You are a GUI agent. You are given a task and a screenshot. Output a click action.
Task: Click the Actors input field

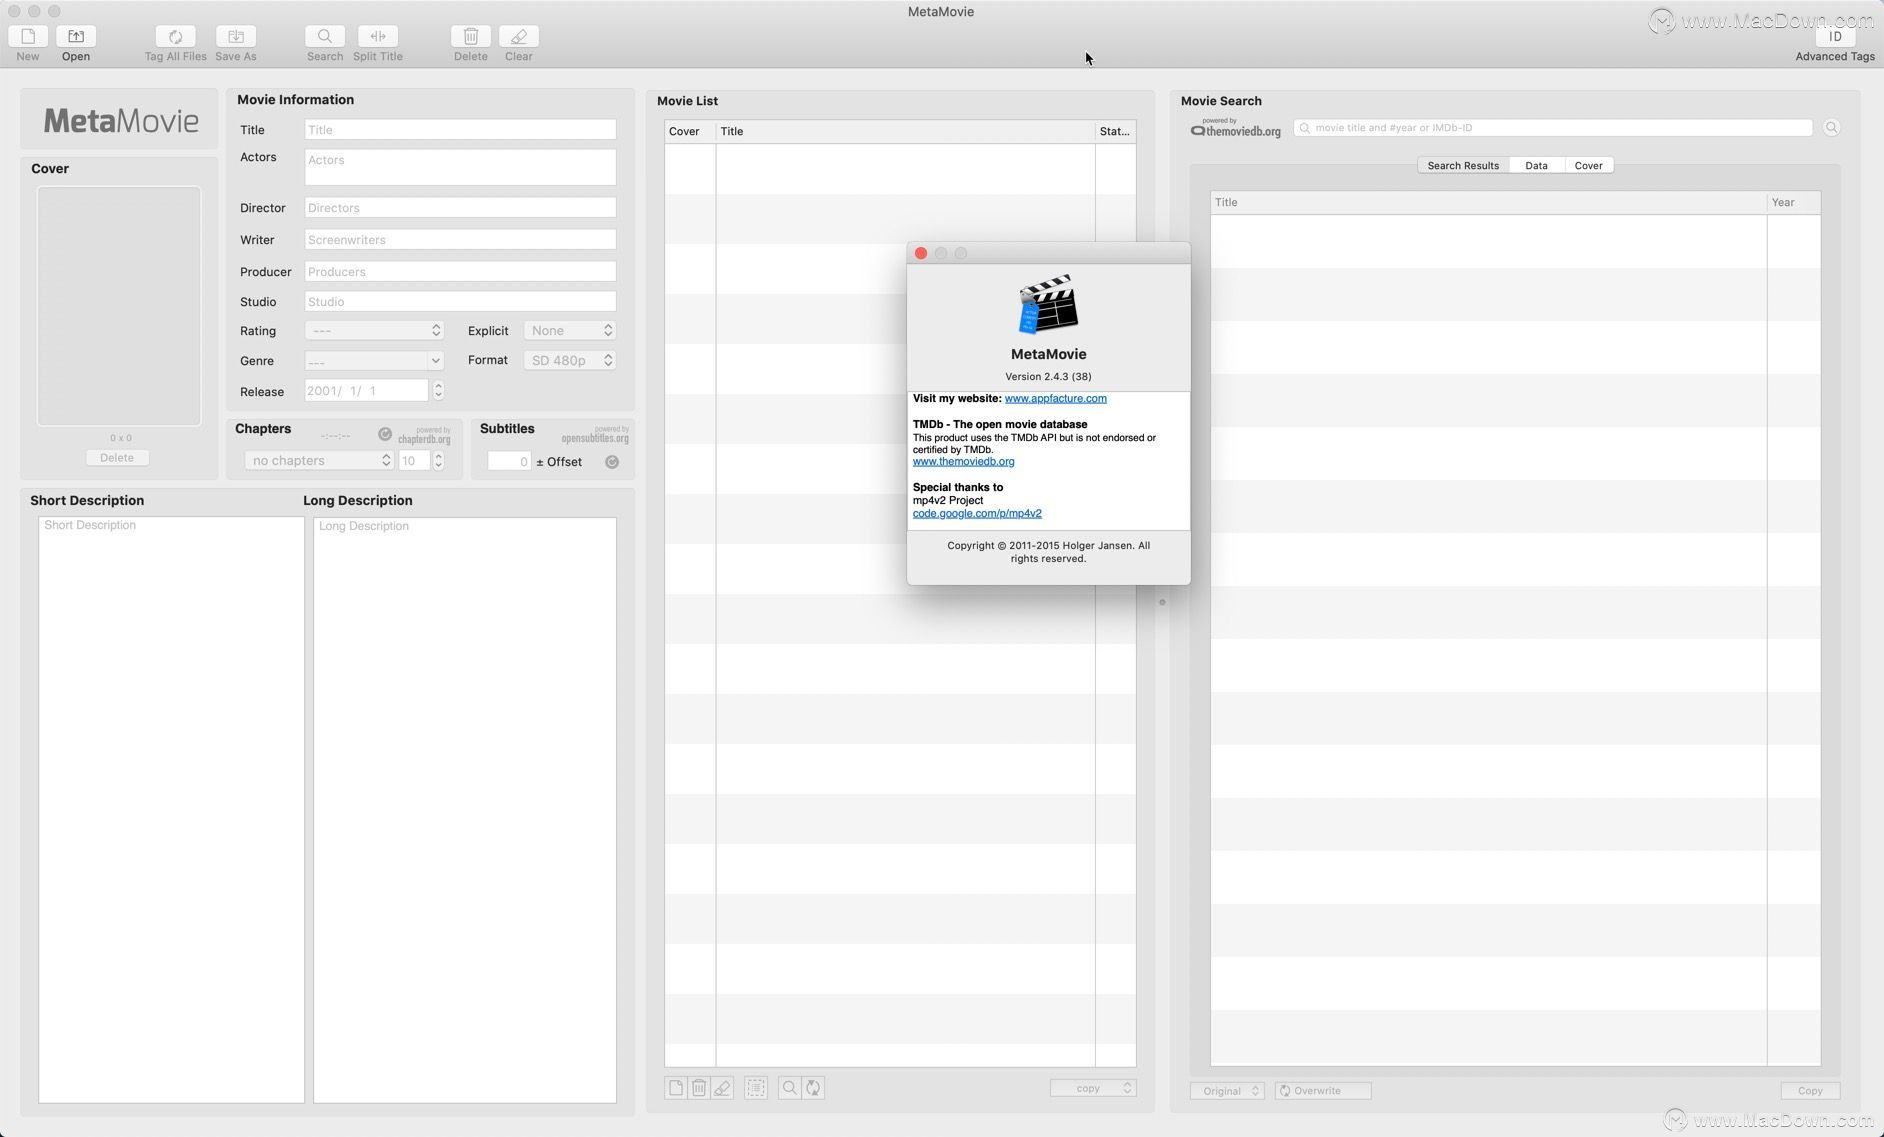click(460, 167)
